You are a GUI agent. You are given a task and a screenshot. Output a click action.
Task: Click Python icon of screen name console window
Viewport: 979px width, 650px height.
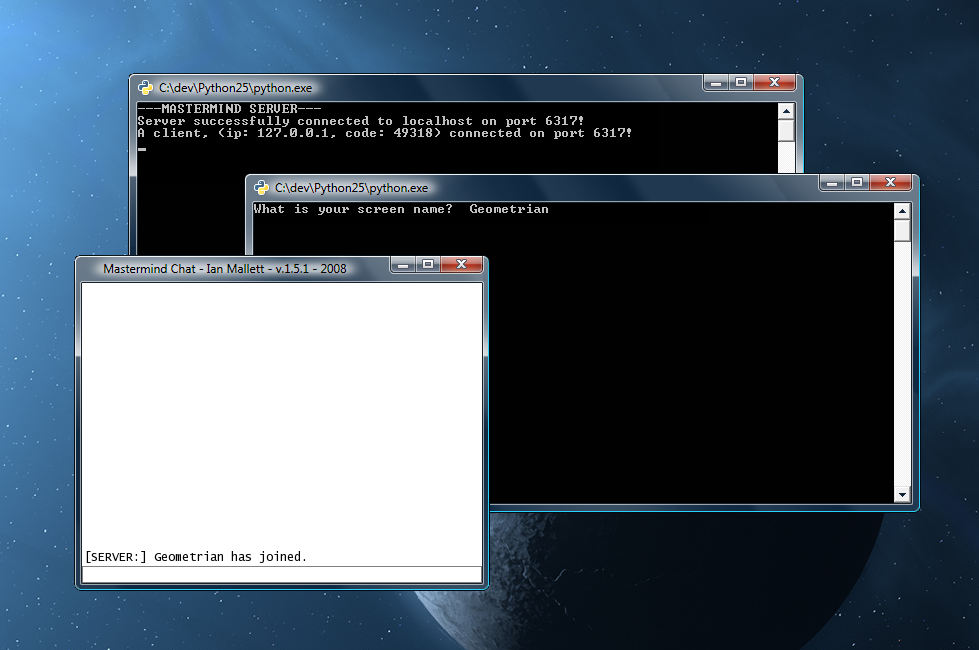(262, 188)
